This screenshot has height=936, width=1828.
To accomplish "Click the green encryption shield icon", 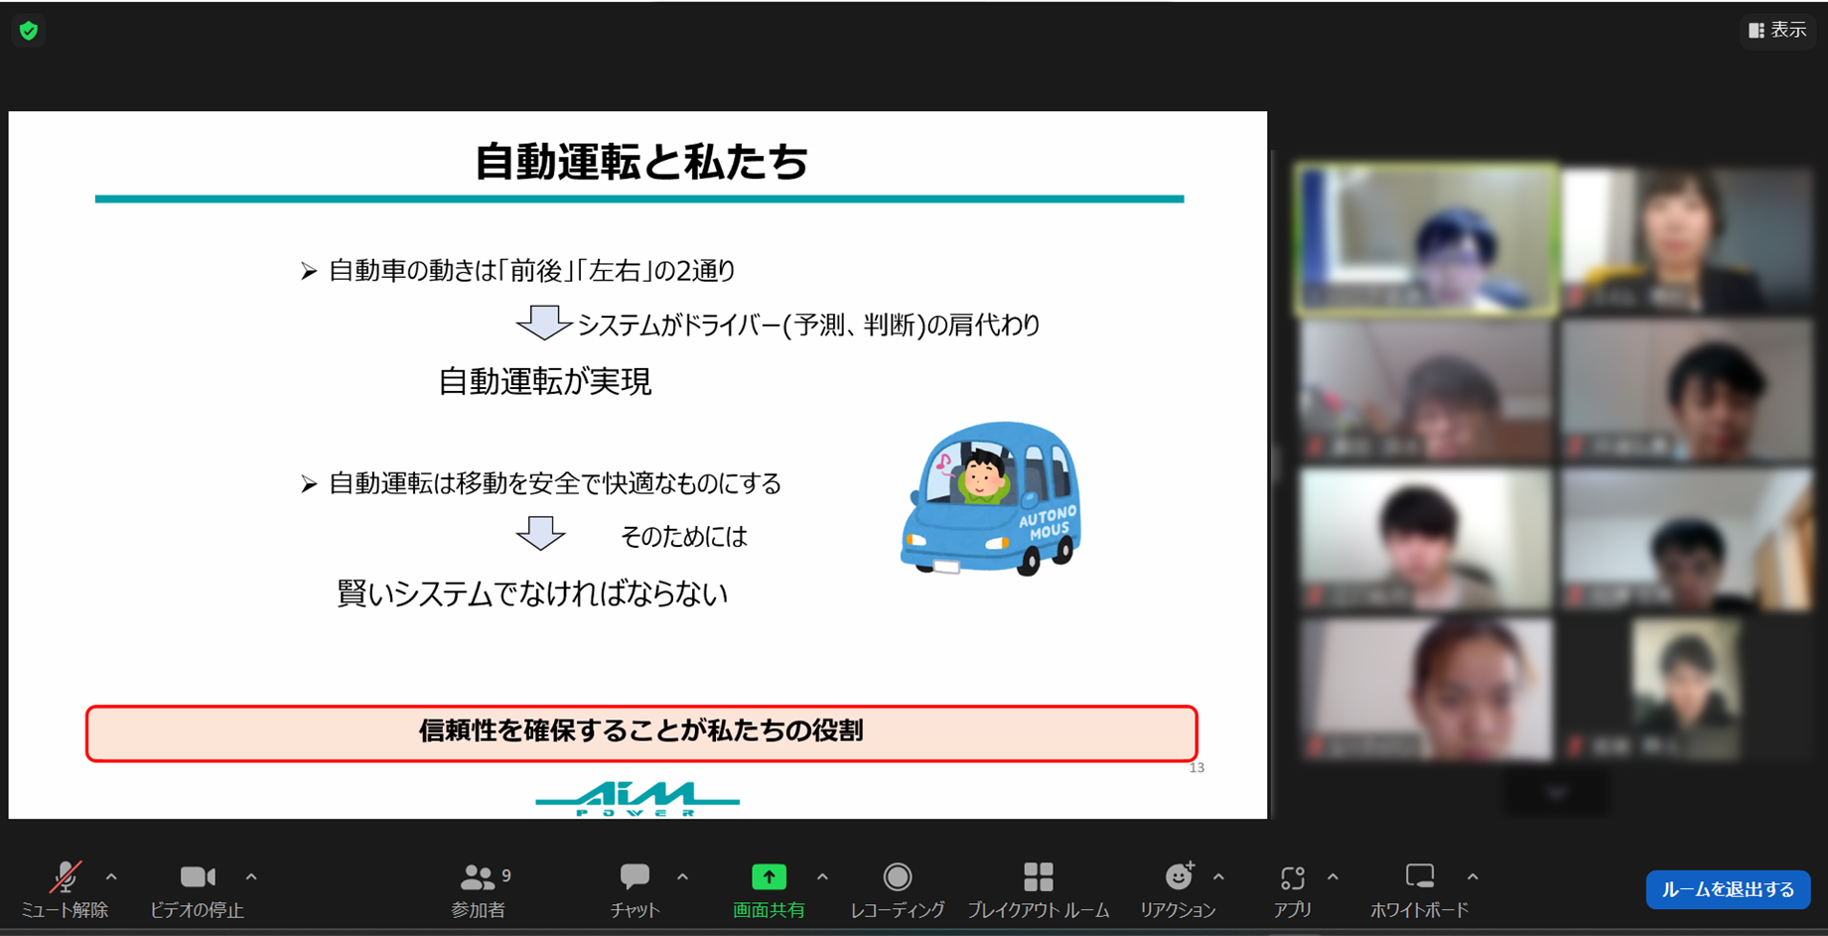I will click(29, 31).
